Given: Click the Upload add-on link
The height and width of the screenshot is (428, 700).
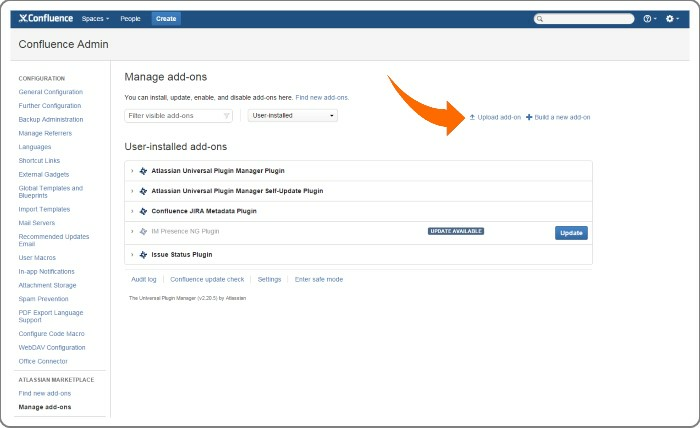Looking at the screenshot, I should click(x=499, y=117).
